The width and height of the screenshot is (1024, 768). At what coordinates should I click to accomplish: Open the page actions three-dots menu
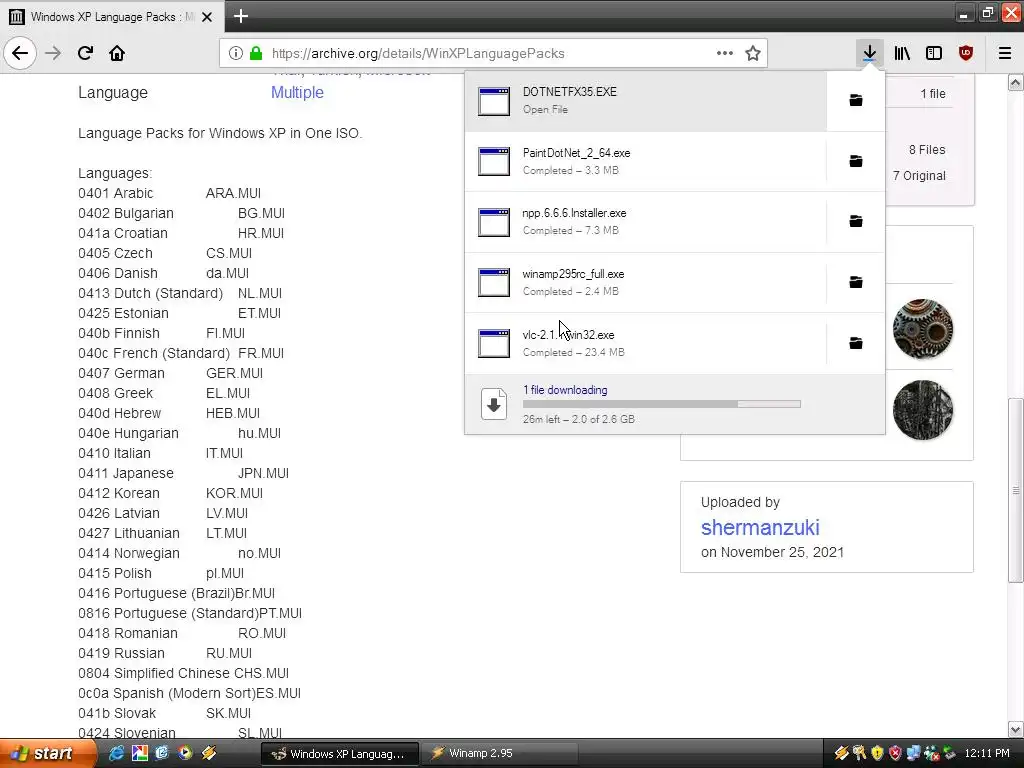pos(724,53)
